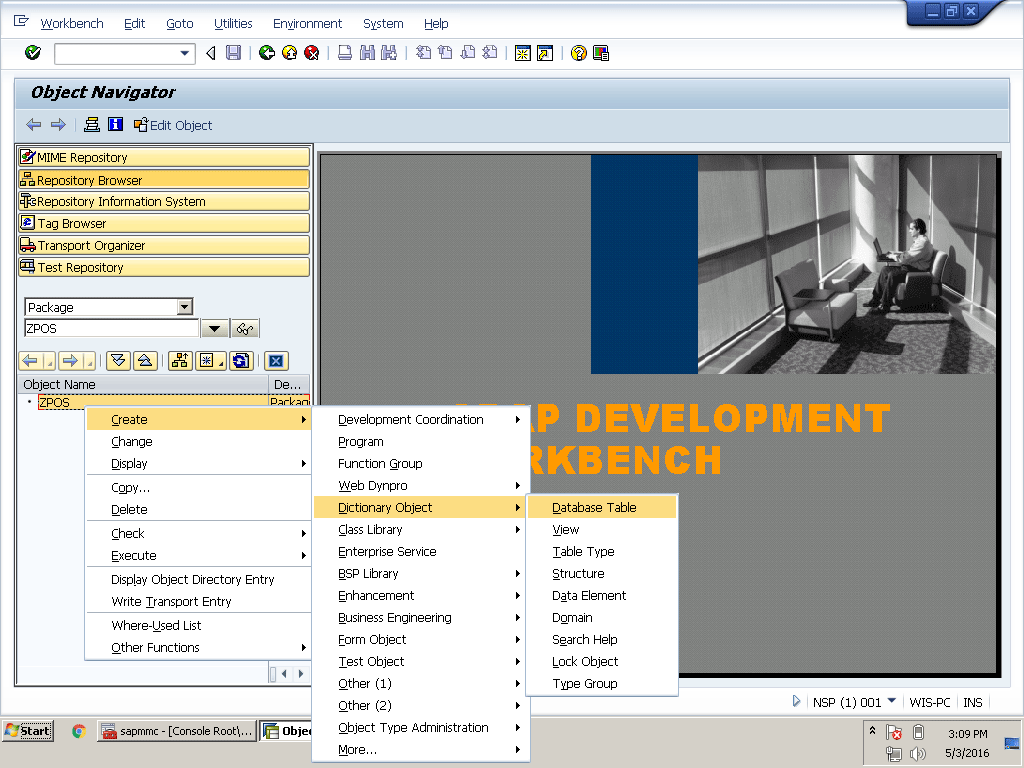
Task: Click the Edit Object button
Action: tap(173, 125)
